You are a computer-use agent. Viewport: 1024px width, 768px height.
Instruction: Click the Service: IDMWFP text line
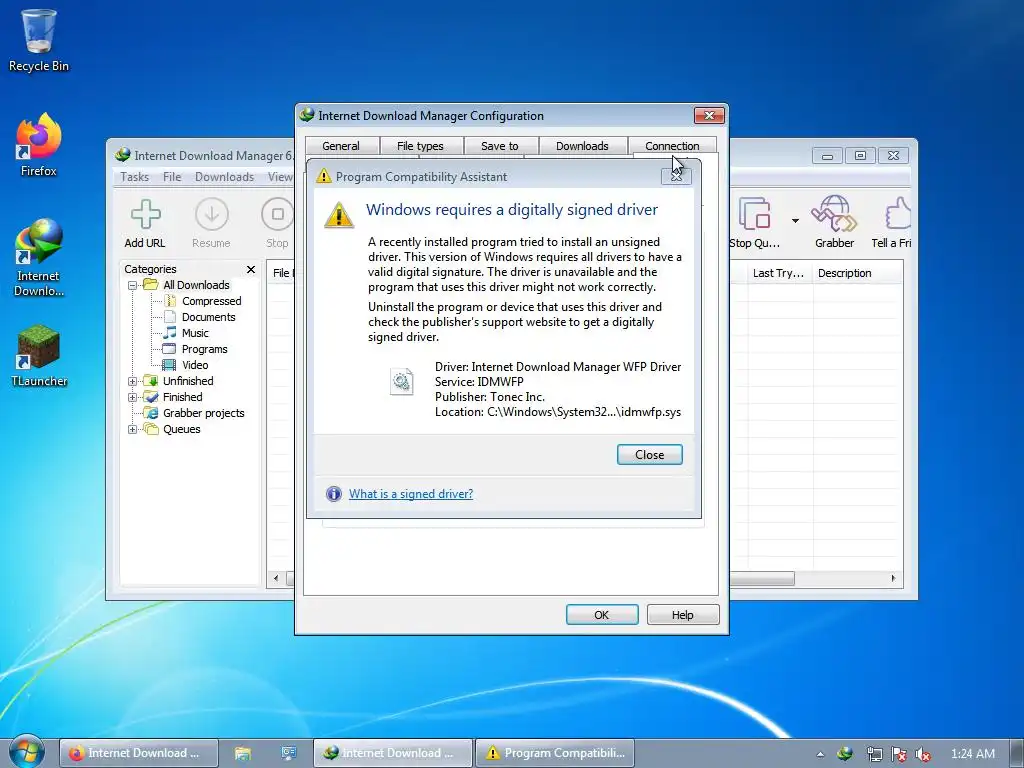pos(479,382)
